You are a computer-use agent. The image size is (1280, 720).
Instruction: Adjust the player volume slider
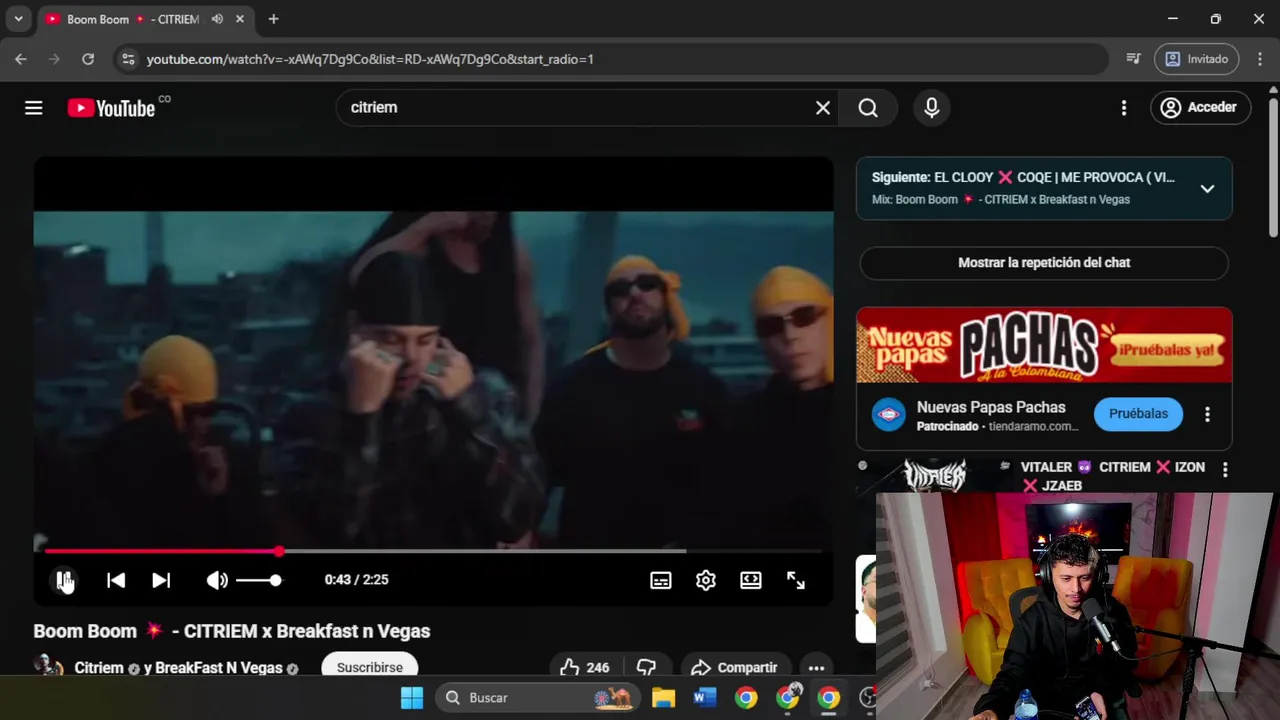tap(259, 580)
